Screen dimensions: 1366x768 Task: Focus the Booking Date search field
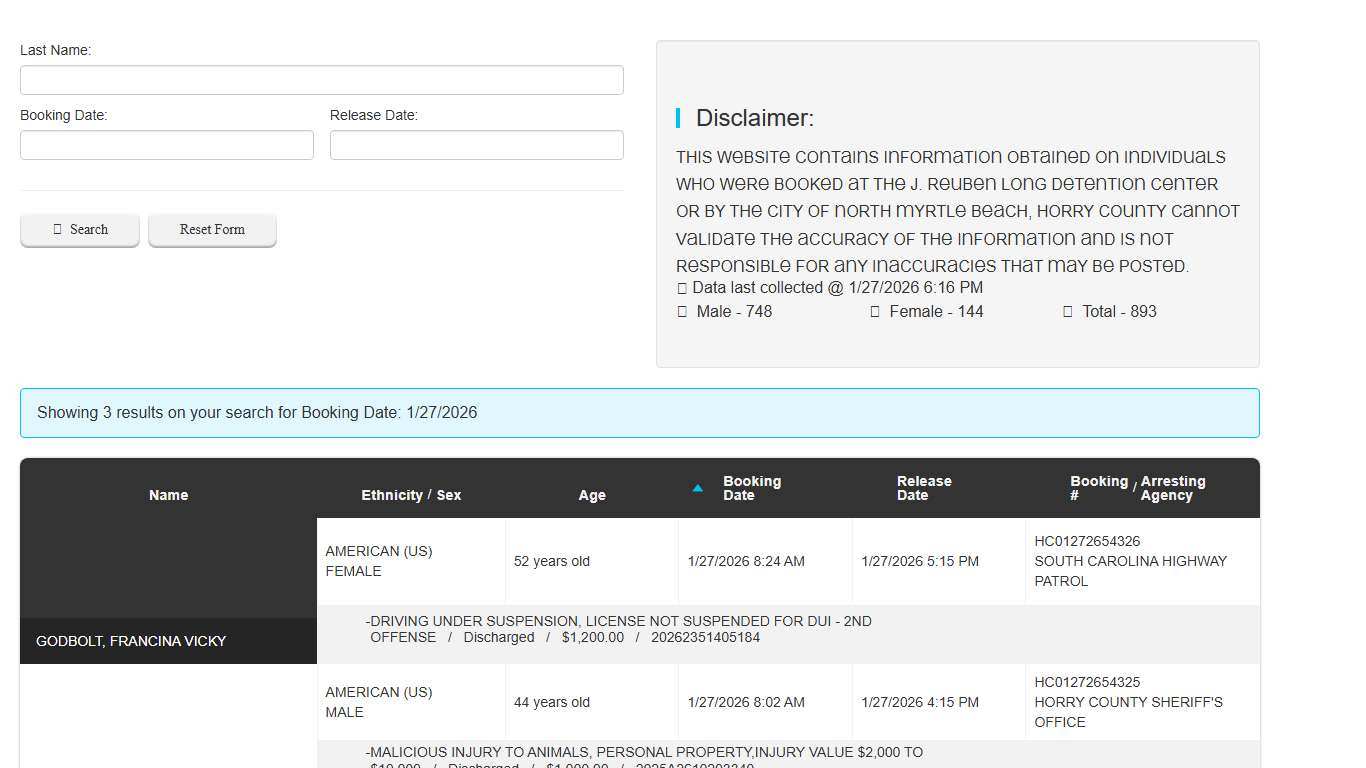[166, 145]
